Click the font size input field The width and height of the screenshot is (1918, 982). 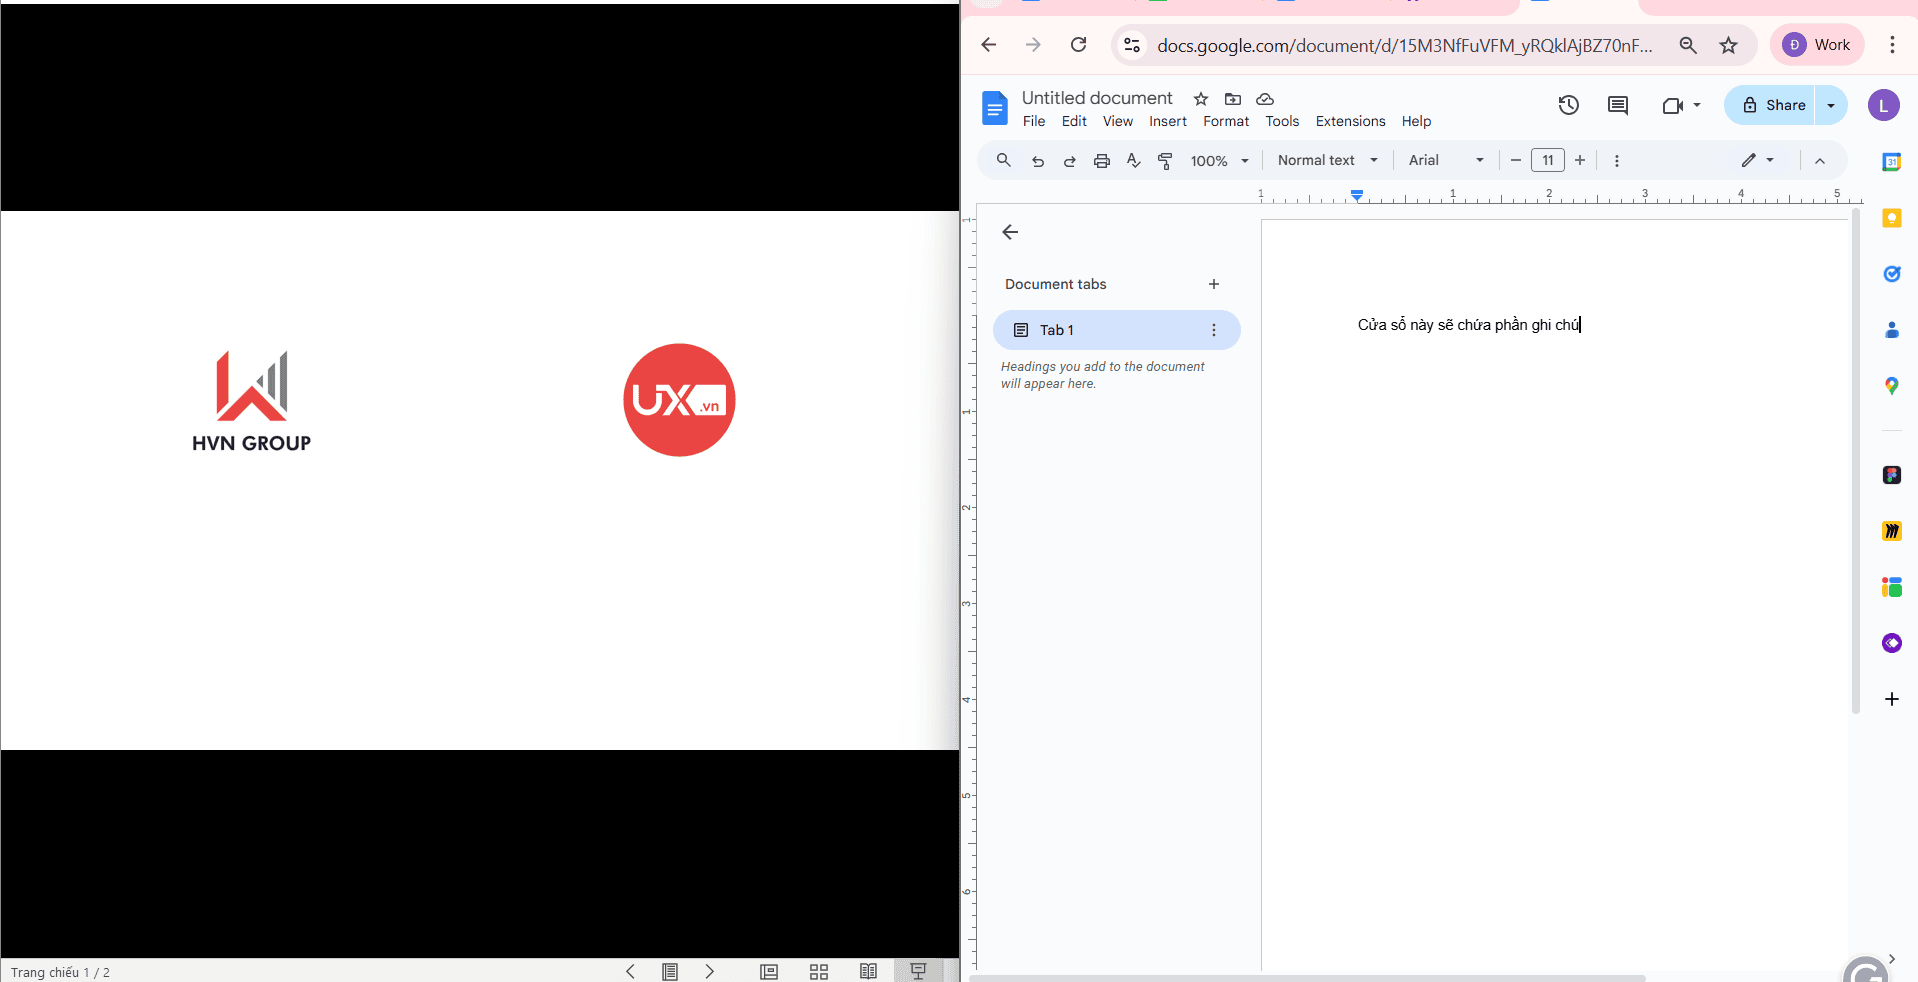click(x=1548, y=160)
